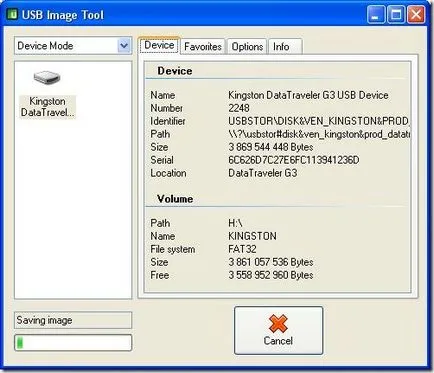
Task: Click the volume size '3 861 057 536 Bytes'
Action: 271,262
